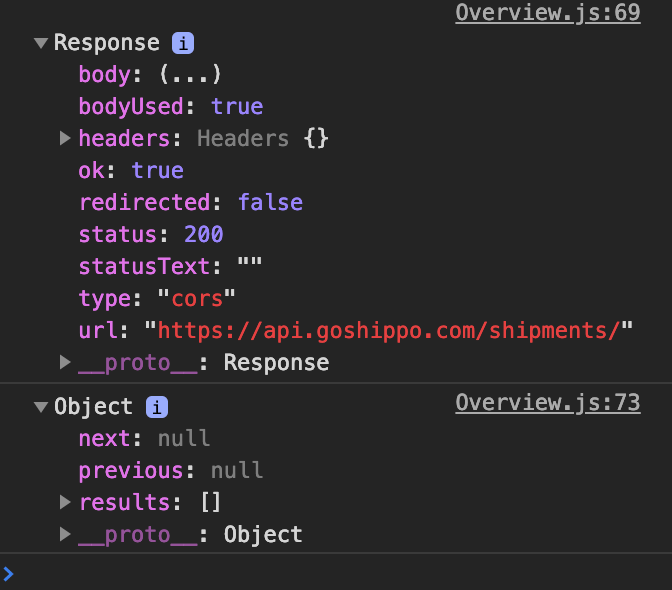Open the Overview.js:73 source link
The height and width of the screenshot is (590, 672).
click(x=547, y=402)
